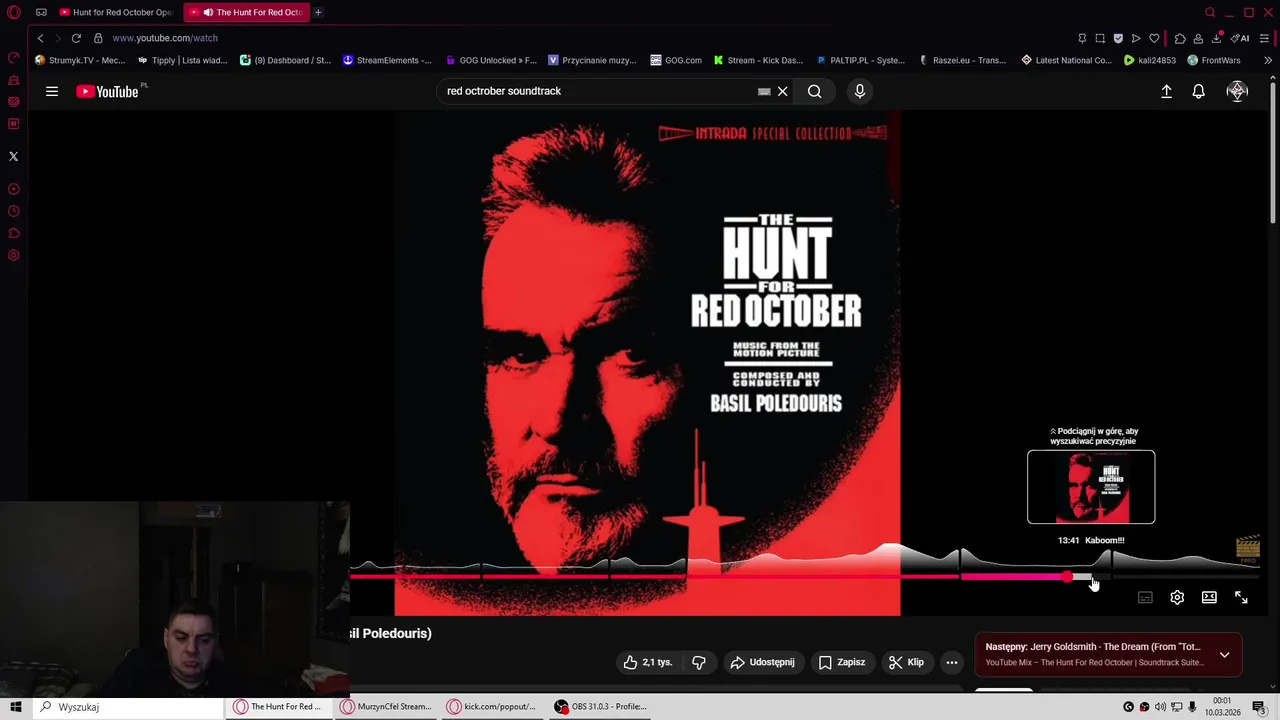
Task: Start voice search with the microphone
Action: 860,91
